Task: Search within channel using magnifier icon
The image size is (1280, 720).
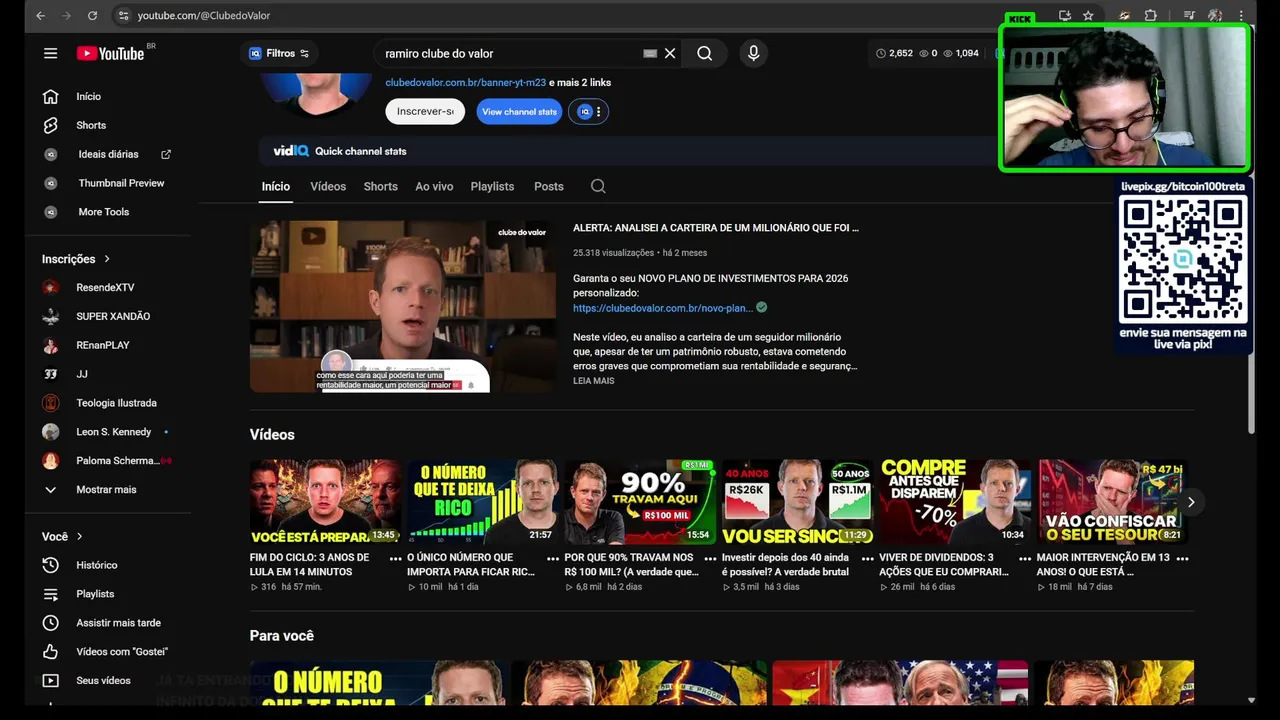Action: (598, 186)
